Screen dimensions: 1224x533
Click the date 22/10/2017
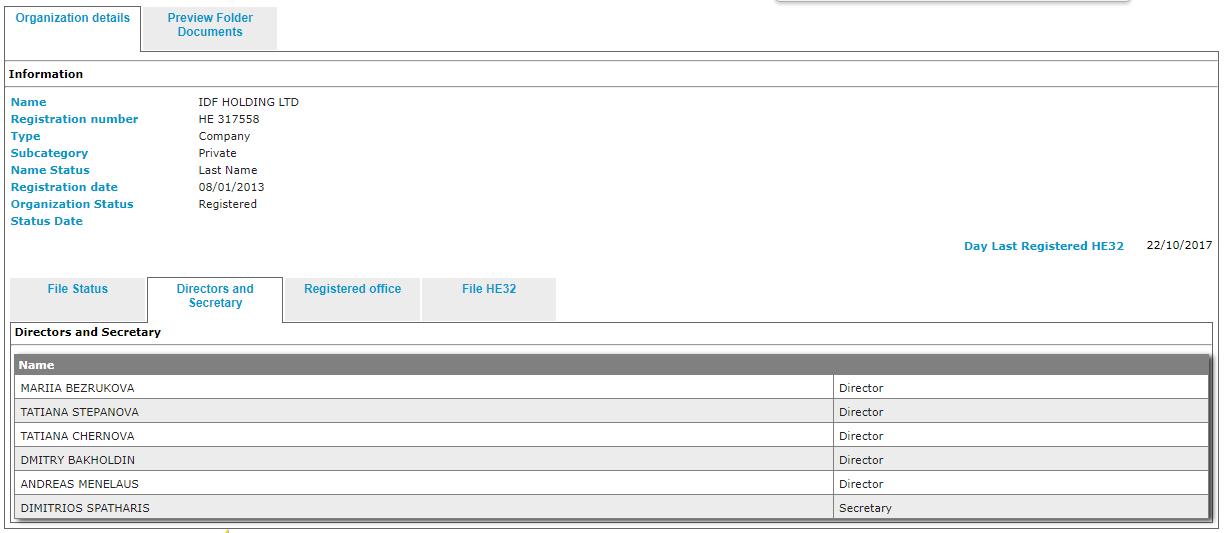pos(1179,245)
